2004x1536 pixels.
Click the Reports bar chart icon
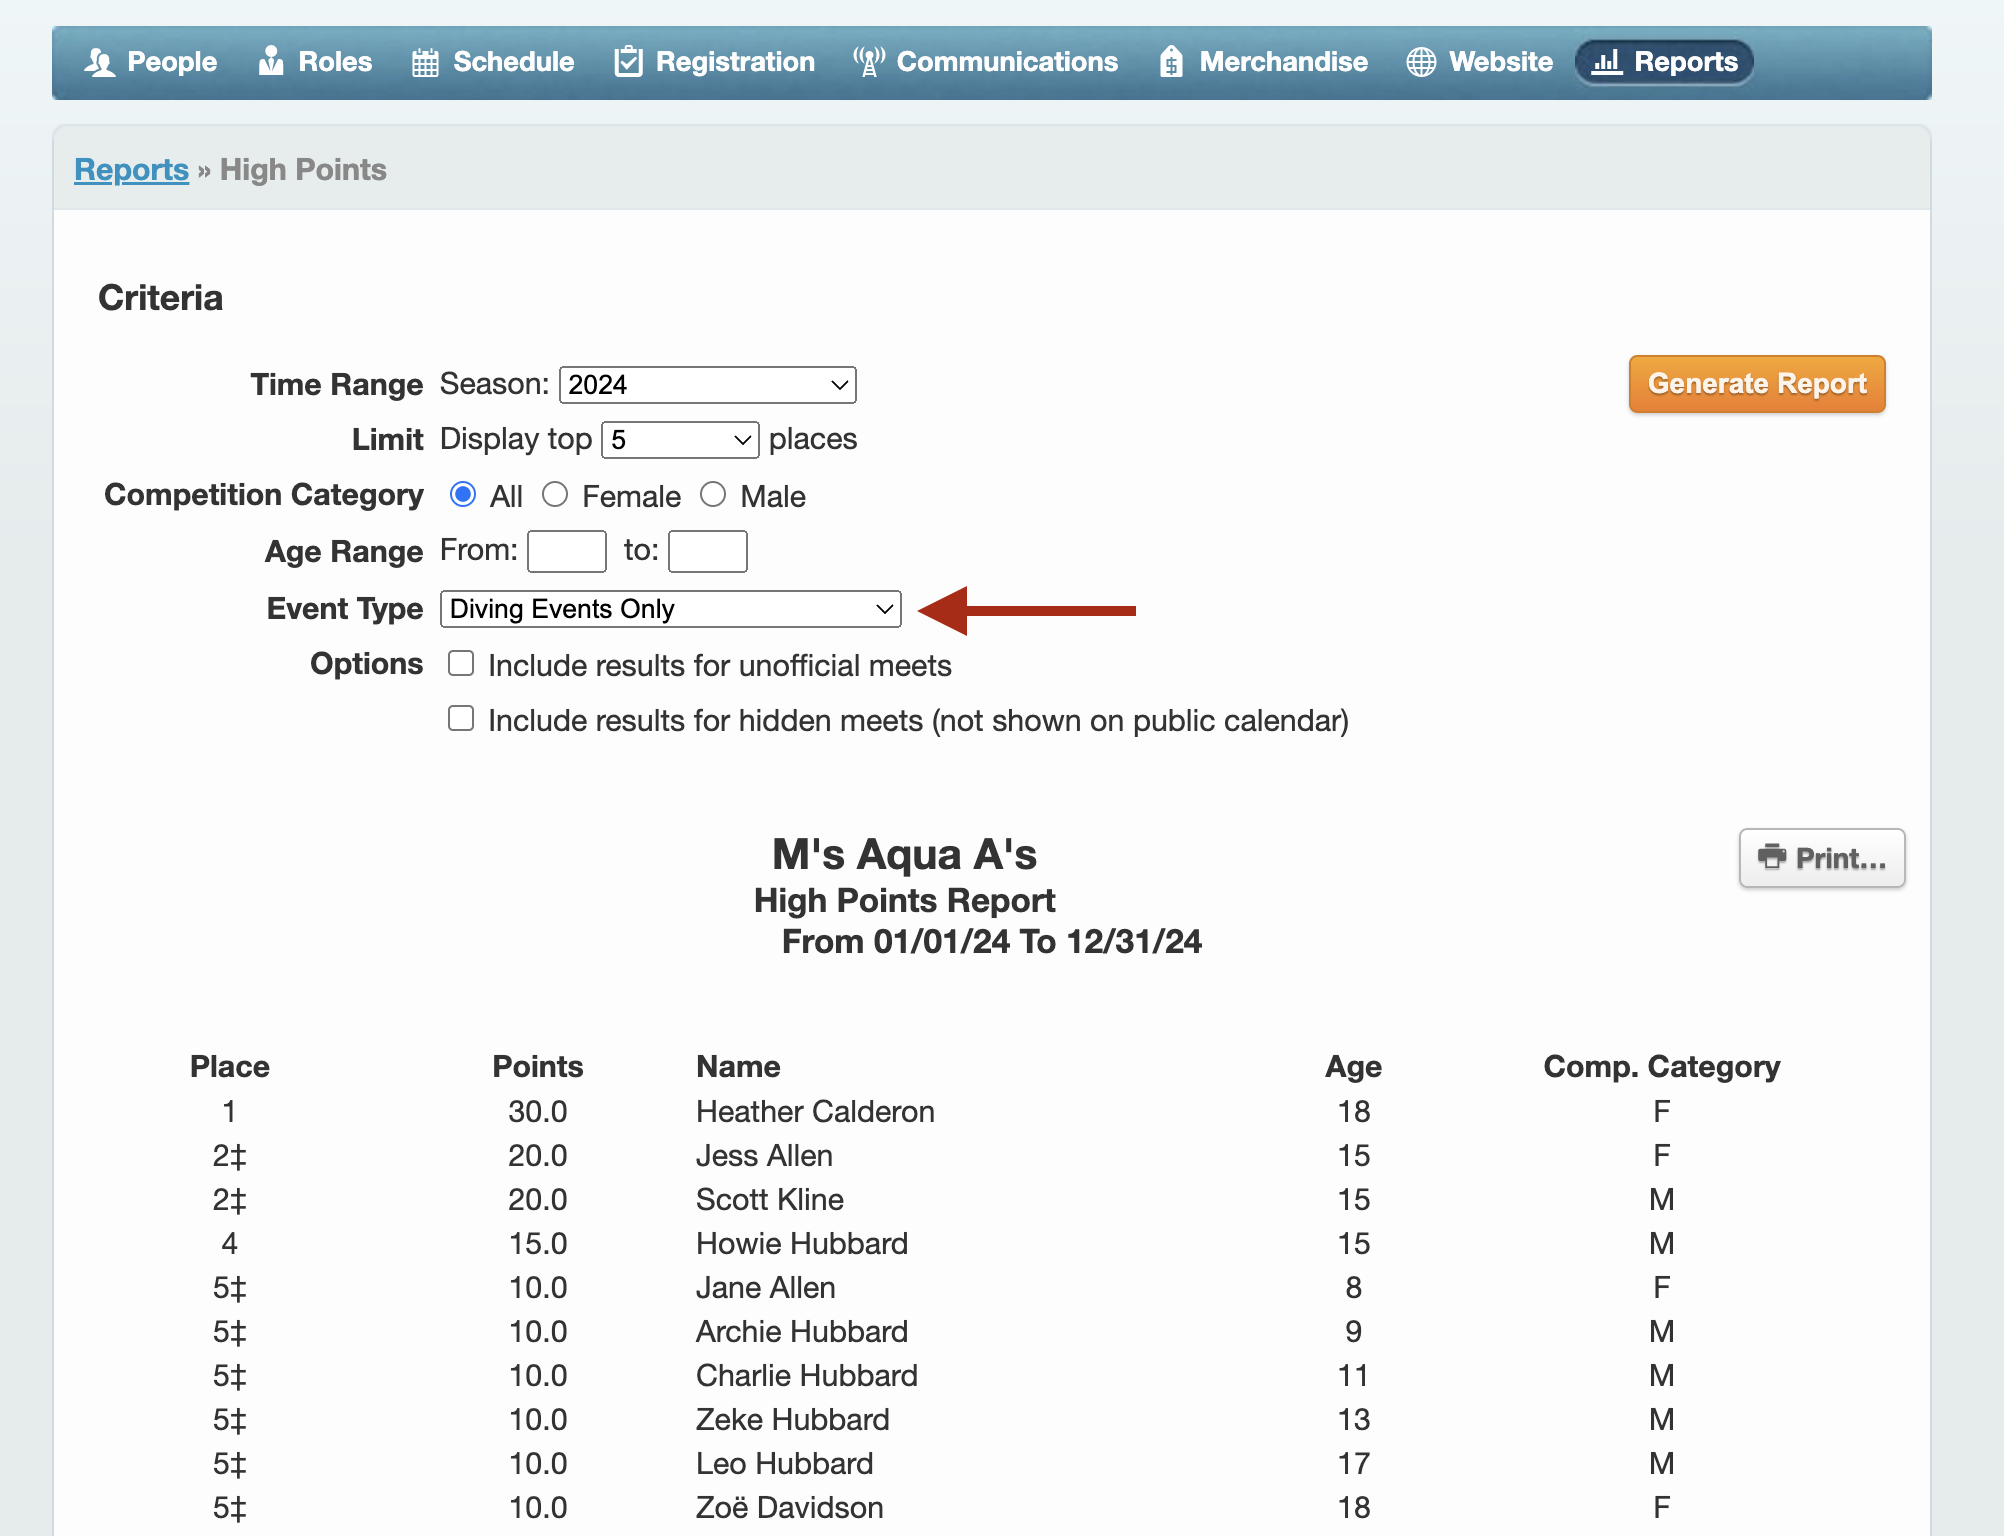coord(1606,62)
